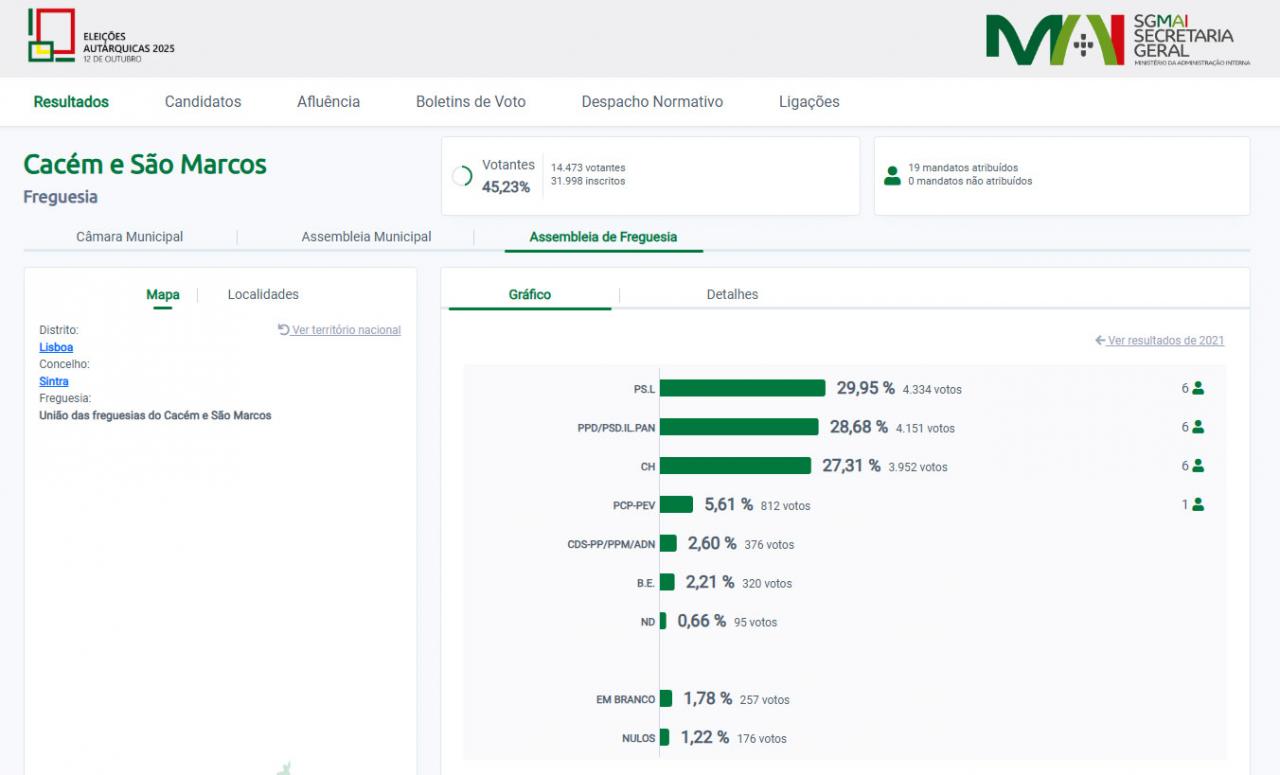Open the Lisboa district link

coord(56,348)
